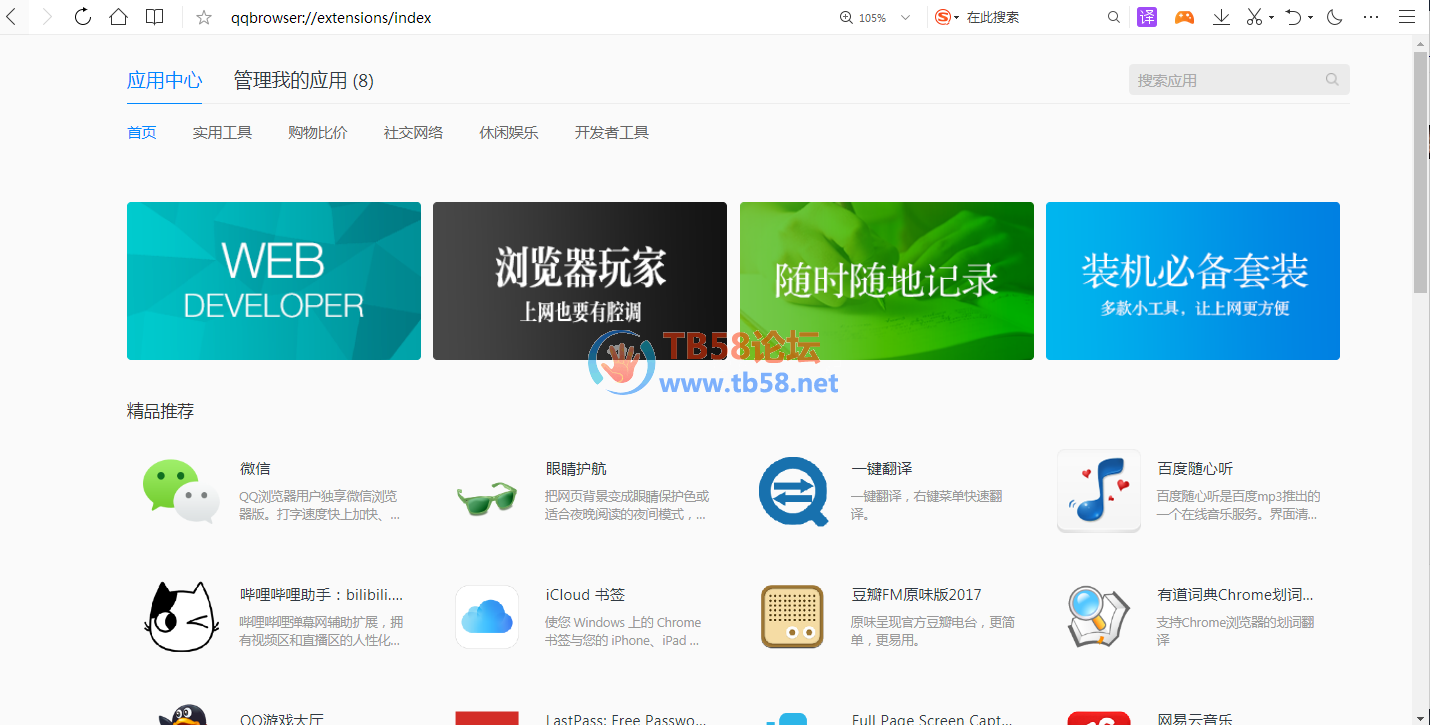Expand the screenshot tool dropdown arrow
Image resolution: width=1430 pixels, height=725 pixels.
coord(1271,18)
